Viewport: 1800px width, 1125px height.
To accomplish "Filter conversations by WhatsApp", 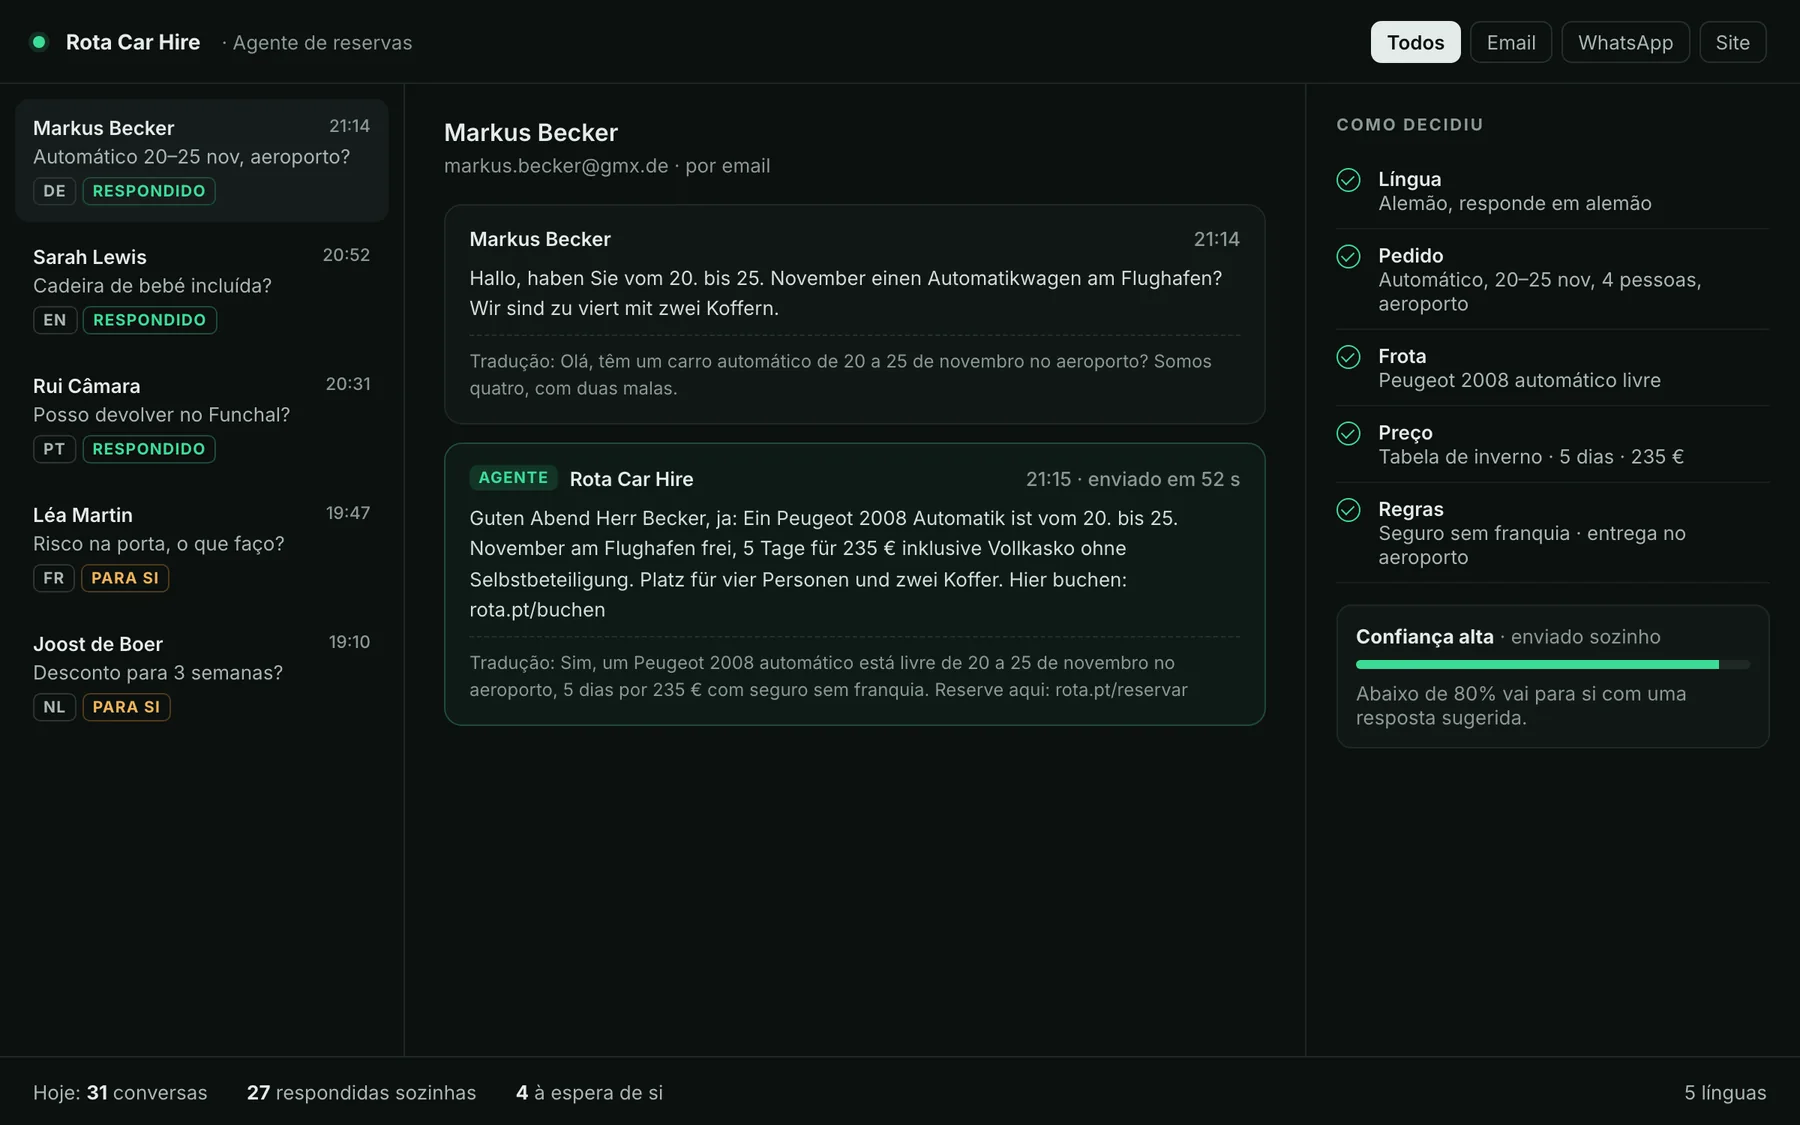I will pos(1625,42).
